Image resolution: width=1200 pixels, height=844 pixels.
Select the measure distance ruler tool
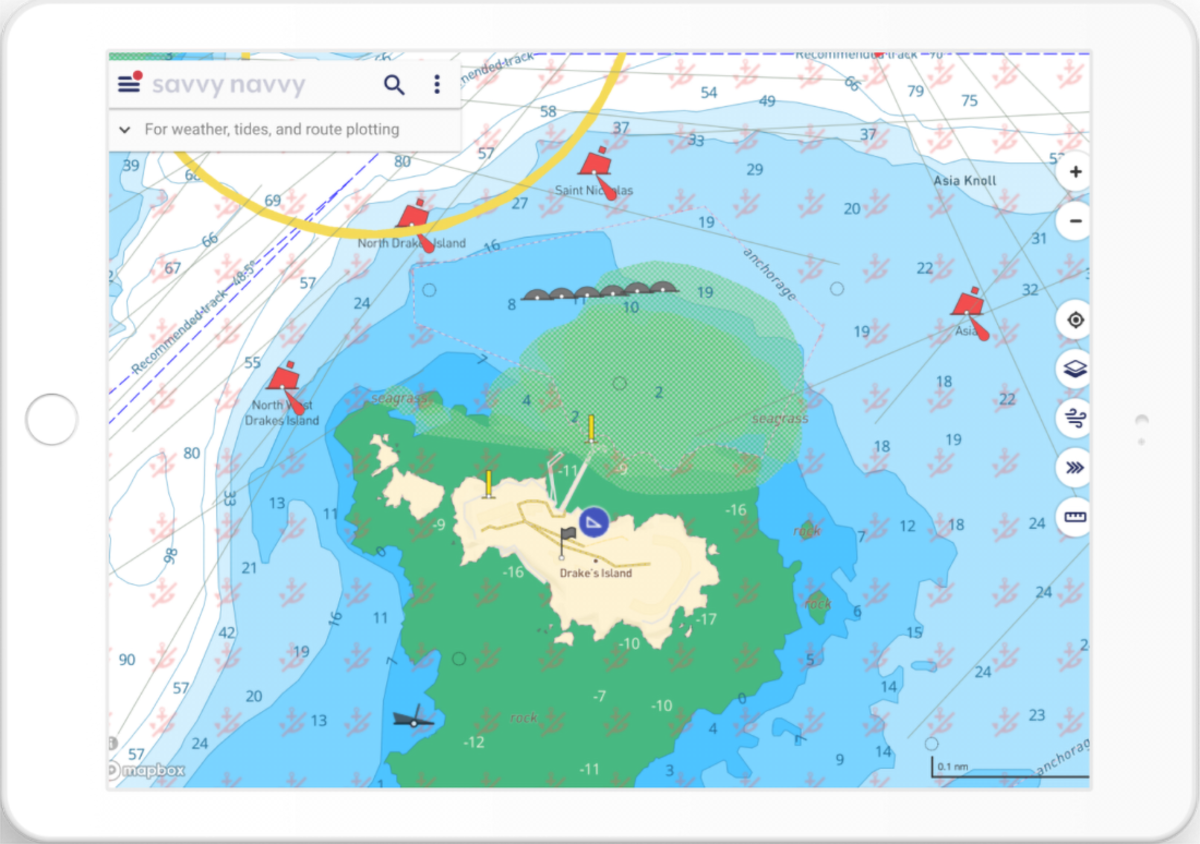pos(1073,518)
